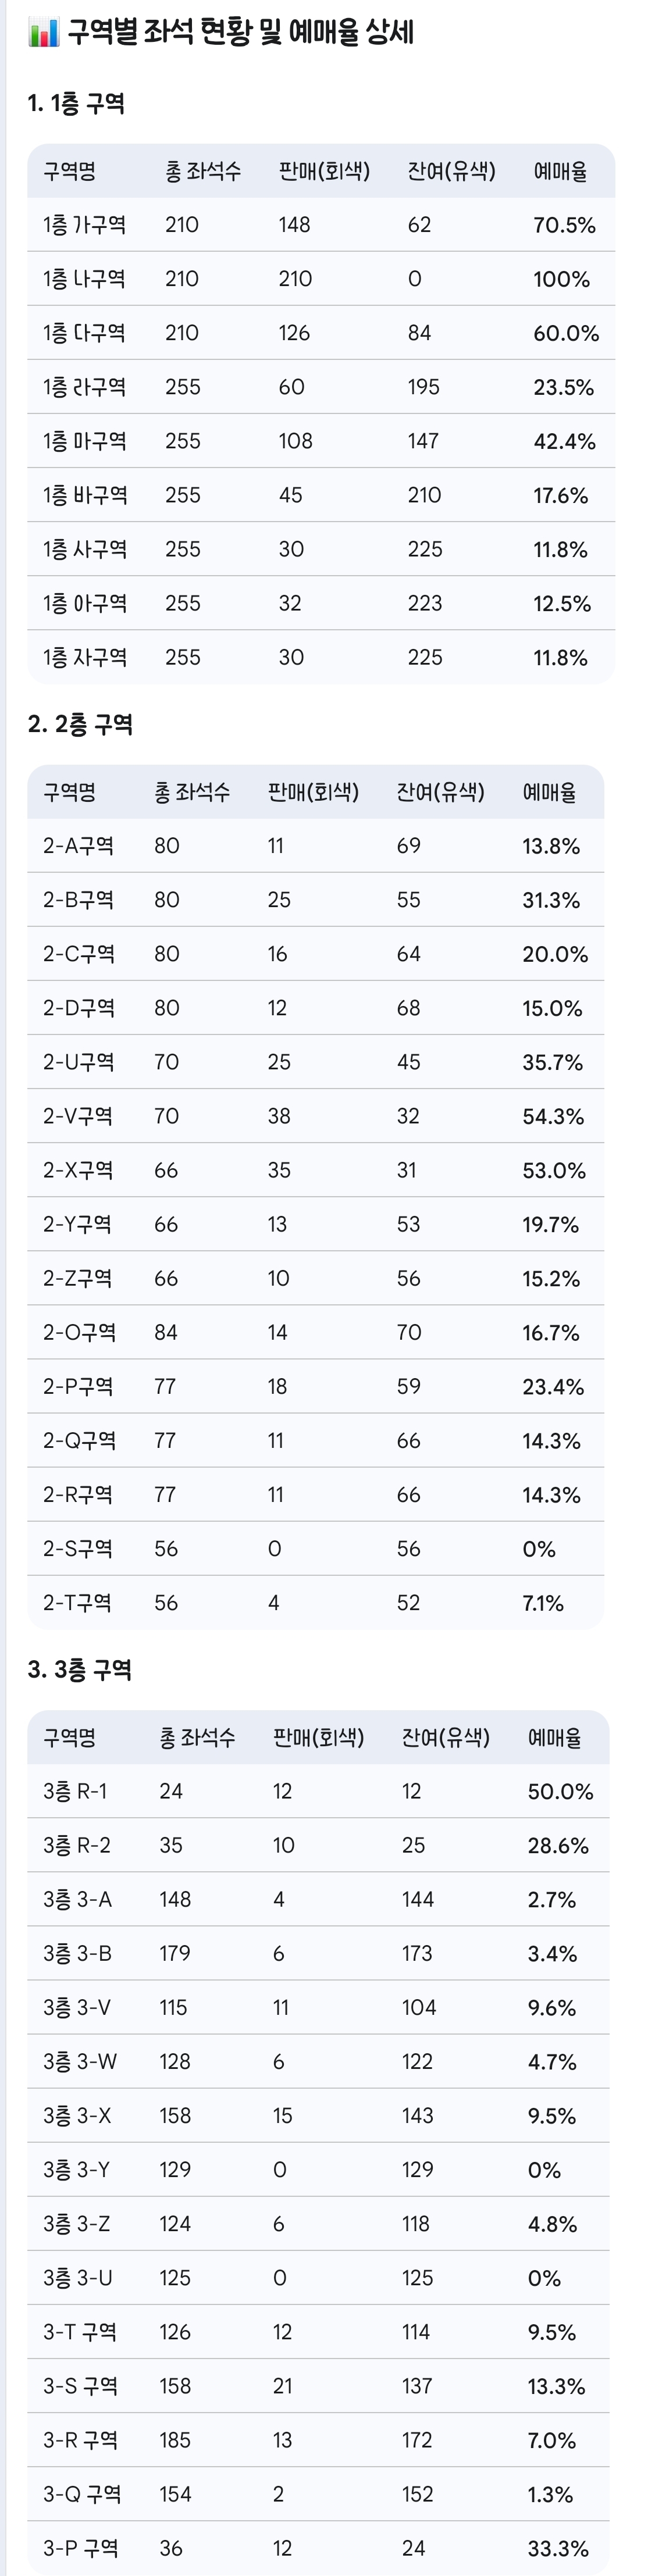Click the 54.3% booking rate cell
Screen dimensions: 655x2576
click(553, 1116)
